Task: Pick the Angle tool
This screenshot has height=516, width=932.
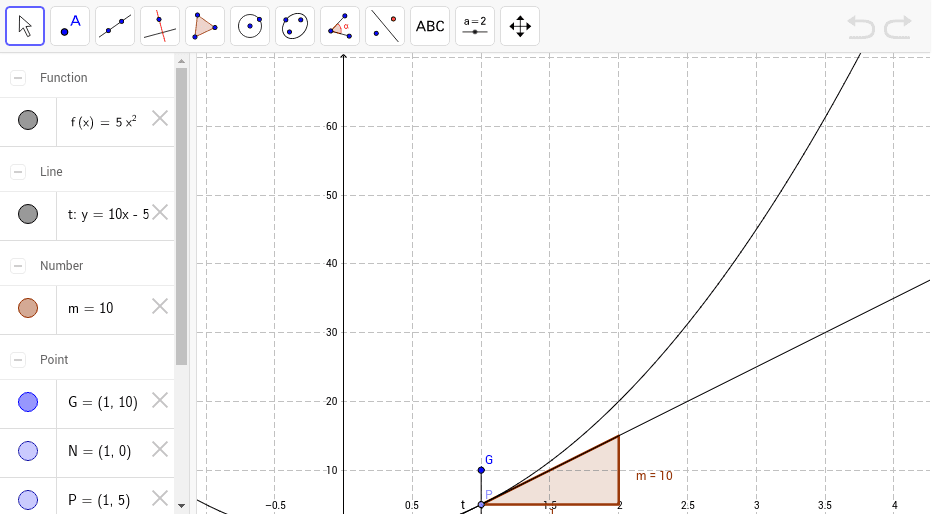Action: pyautogui.click(x=340, y=26)
